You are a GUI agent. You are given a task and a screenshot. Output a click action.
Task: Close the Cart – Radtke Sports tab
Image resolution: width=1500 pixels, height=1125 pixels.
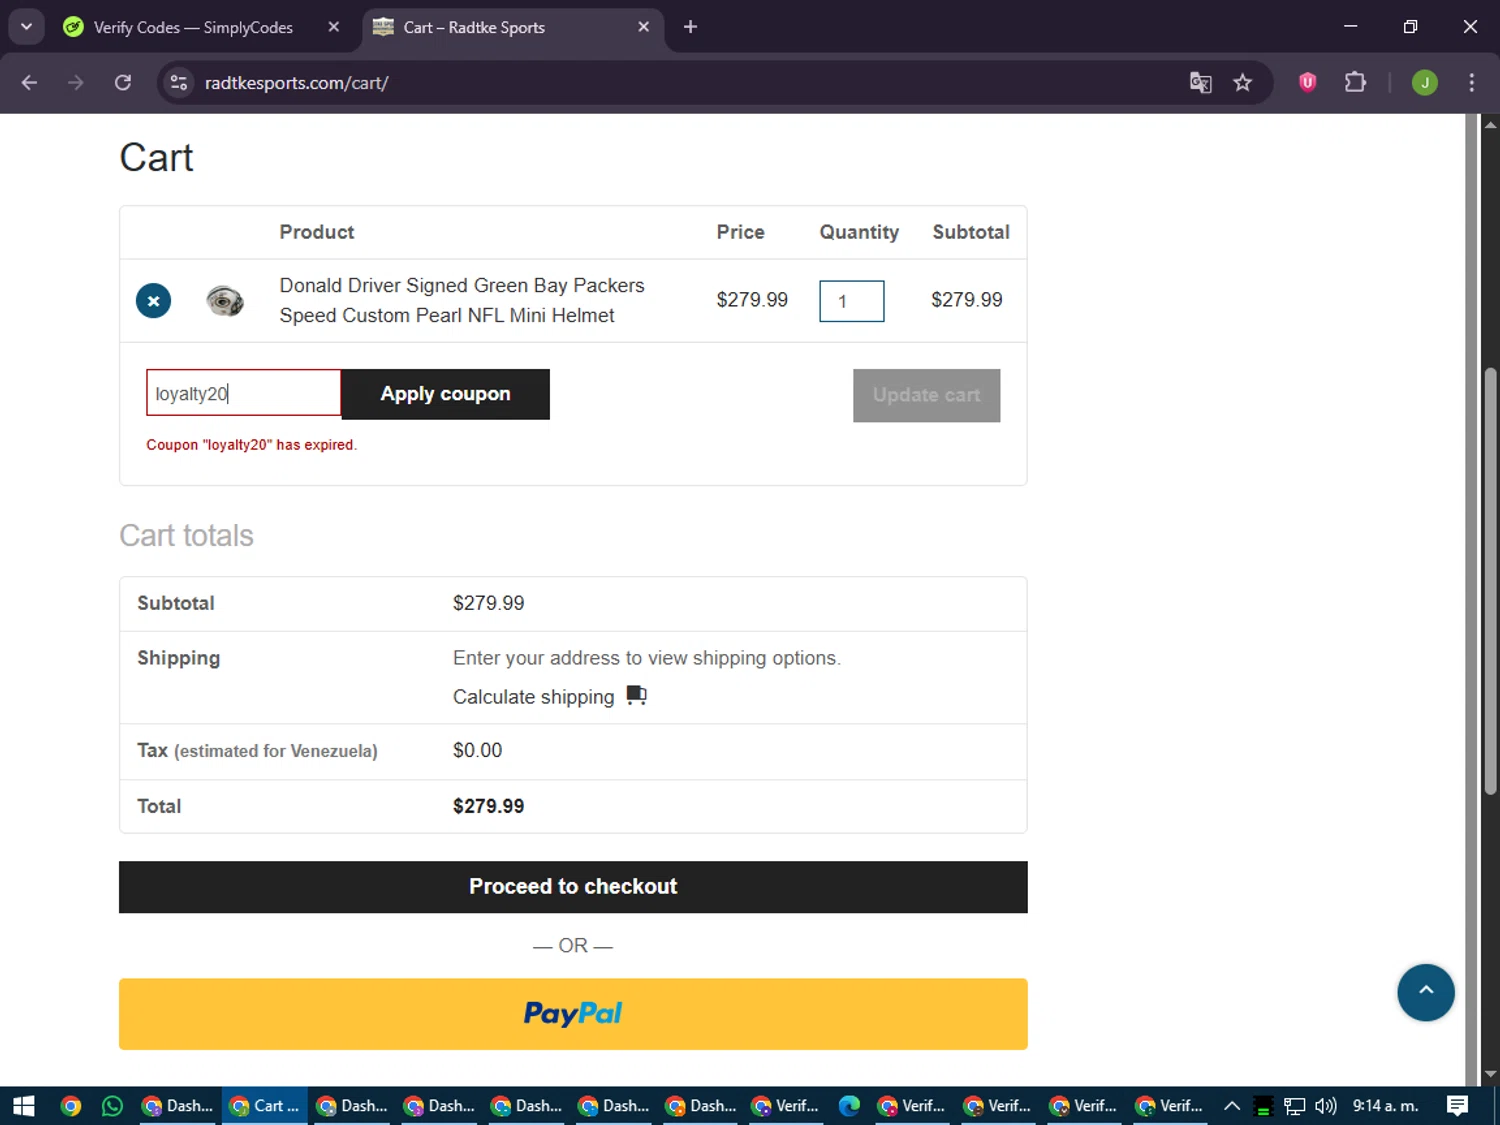[x=643, y=27]
